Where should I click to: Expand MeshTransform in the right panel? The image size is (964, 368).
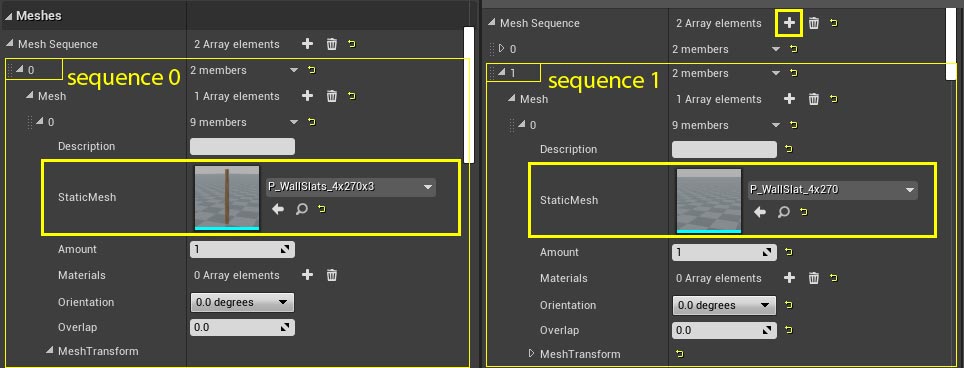tap(532, 354)
